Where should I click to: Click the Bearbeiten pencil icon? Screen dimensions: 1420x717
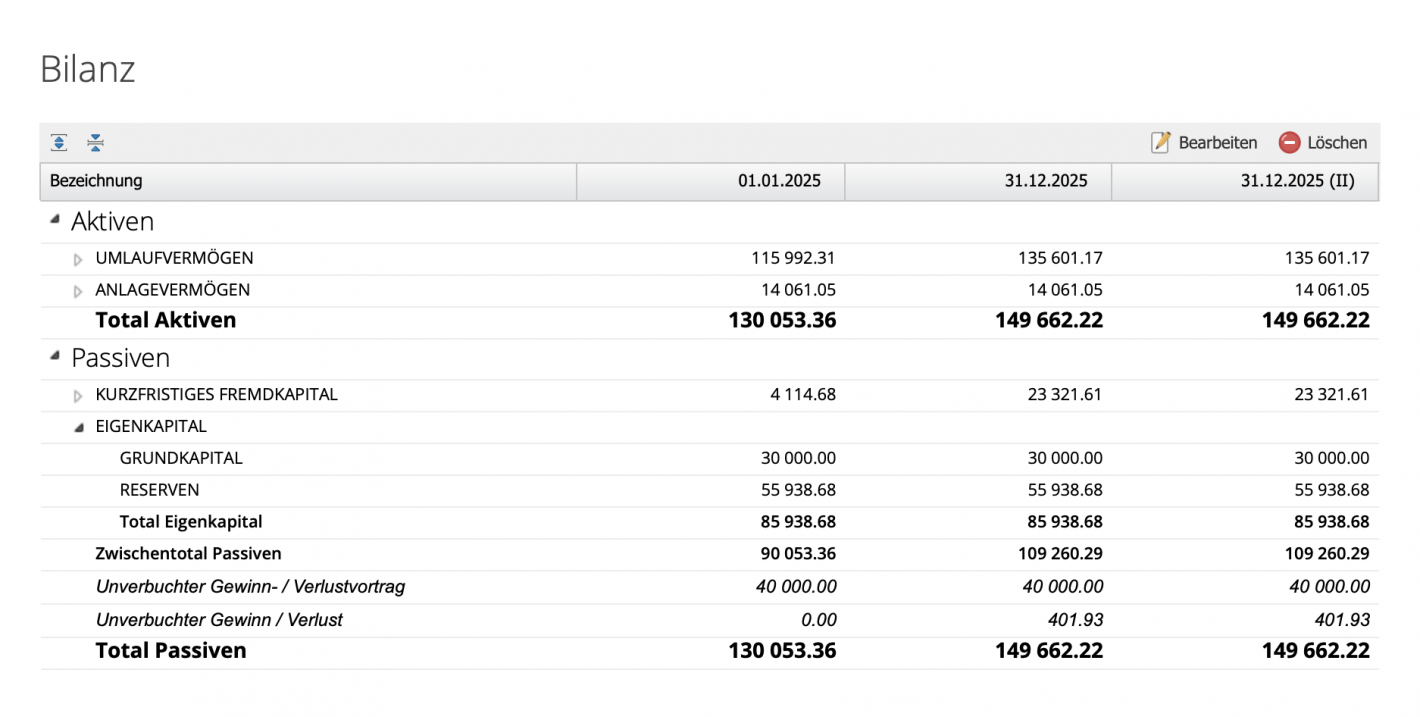(1161, 143)
